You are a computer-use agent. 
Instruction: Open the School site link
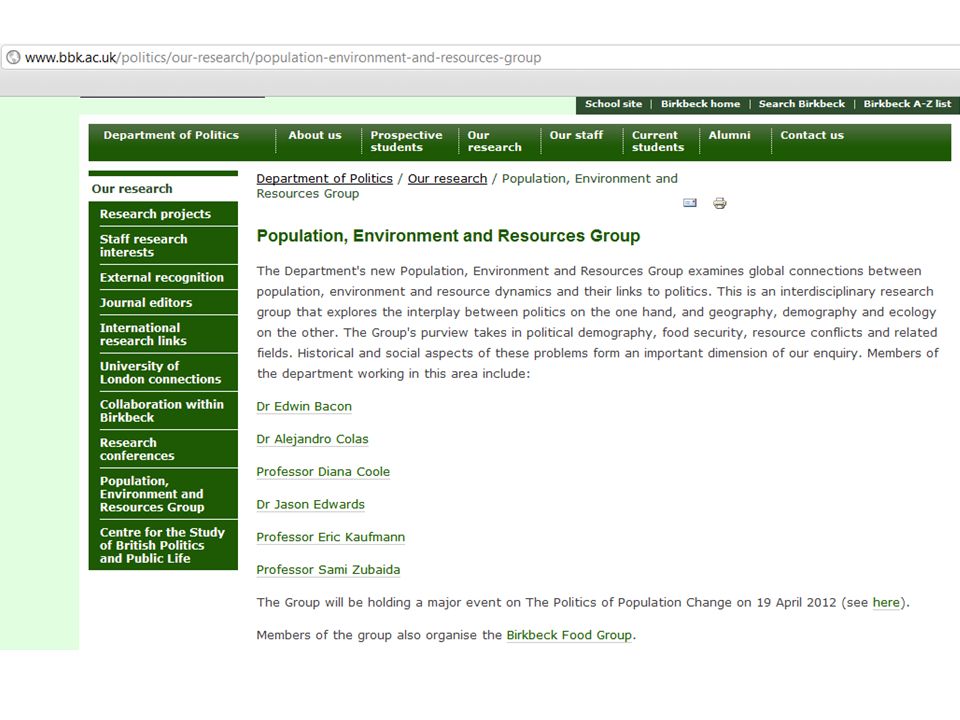point(613,104)
